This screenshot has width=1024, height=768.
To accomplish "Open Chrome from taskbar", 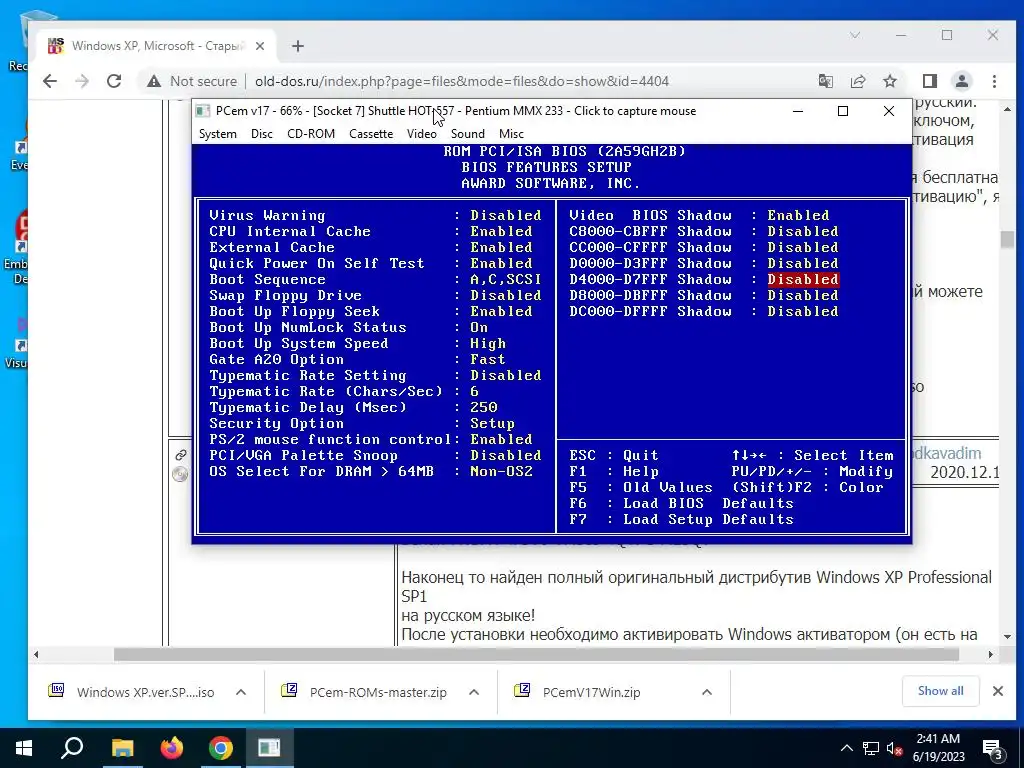I will 221,748.
